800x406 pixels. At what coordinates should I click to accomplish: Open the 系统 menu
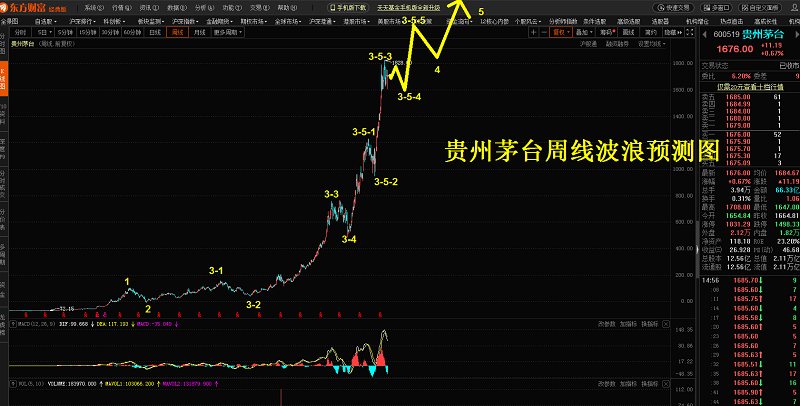pos(94,8)
